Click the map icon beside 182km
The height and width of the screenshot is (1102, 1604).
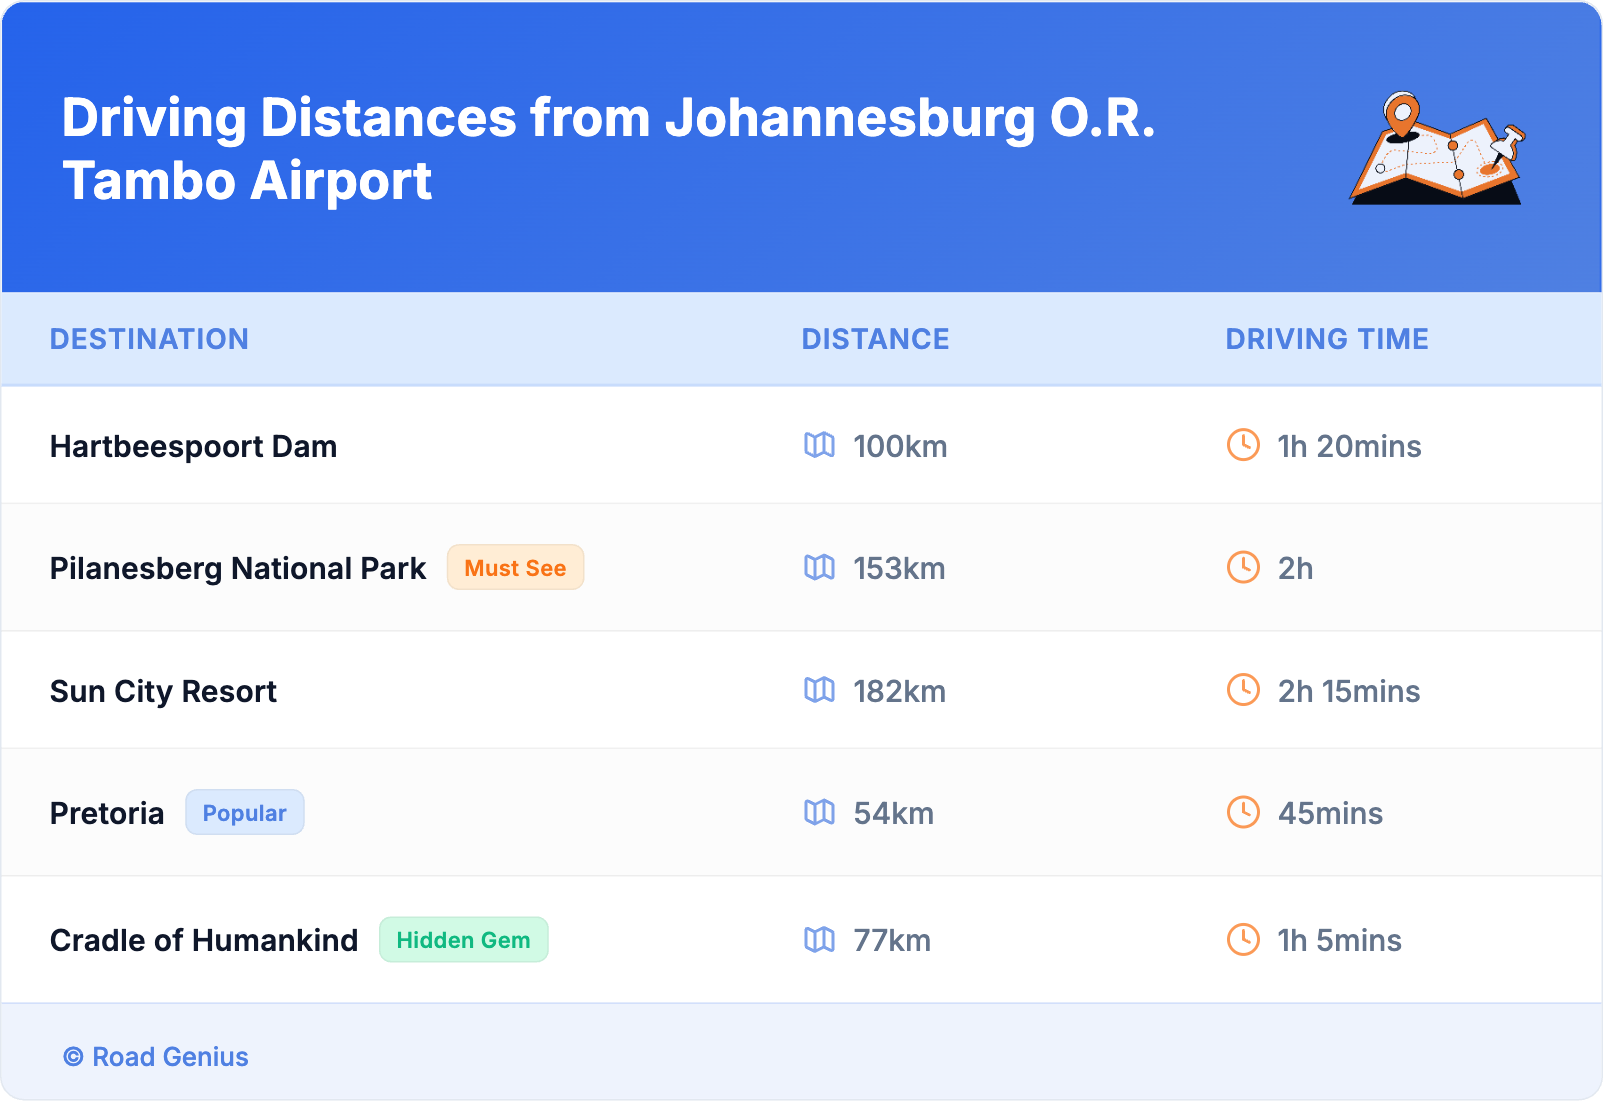click(x=819, y=690)
